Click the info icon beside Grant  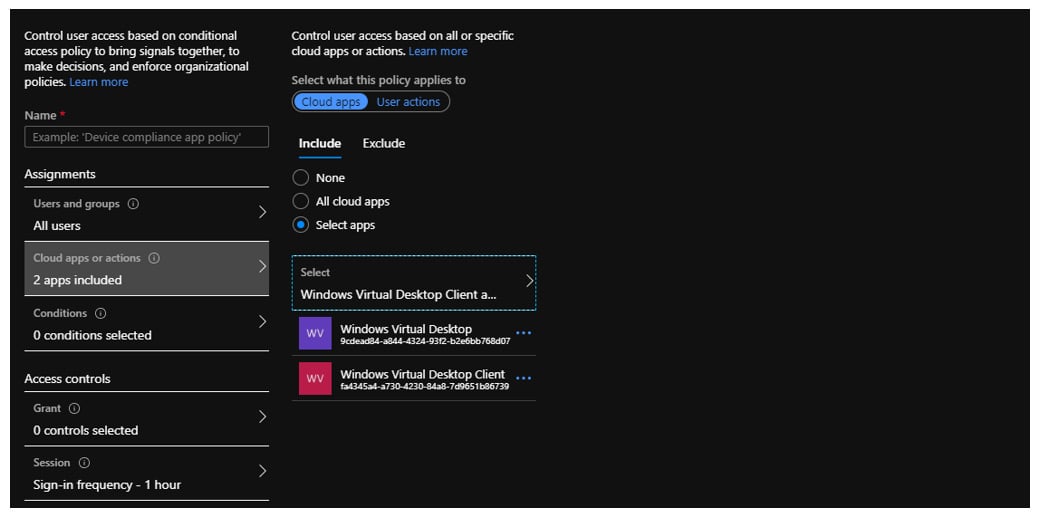tap(75, 408)
